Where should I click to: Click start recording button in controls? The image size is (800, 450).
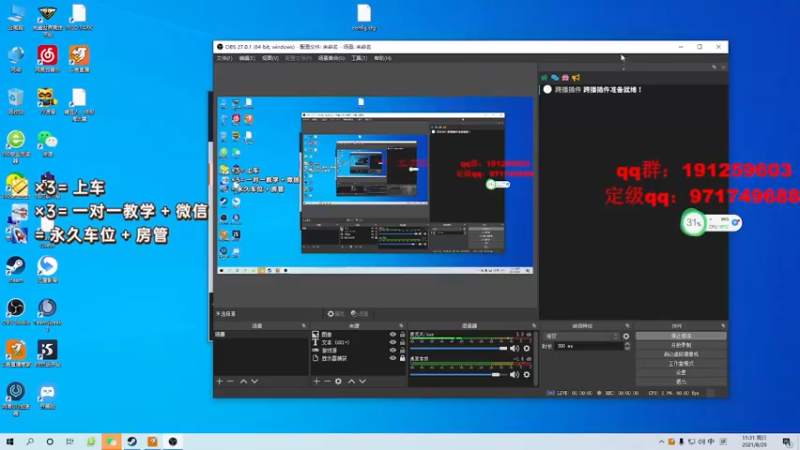click(x=681, y=345)
